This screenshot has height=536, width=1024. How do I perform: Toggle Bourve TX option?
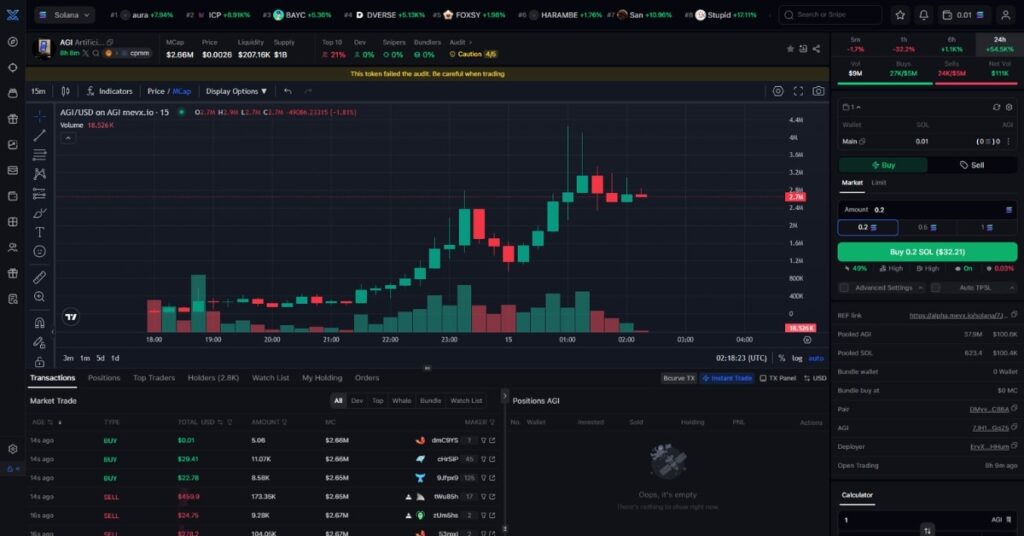679,378
